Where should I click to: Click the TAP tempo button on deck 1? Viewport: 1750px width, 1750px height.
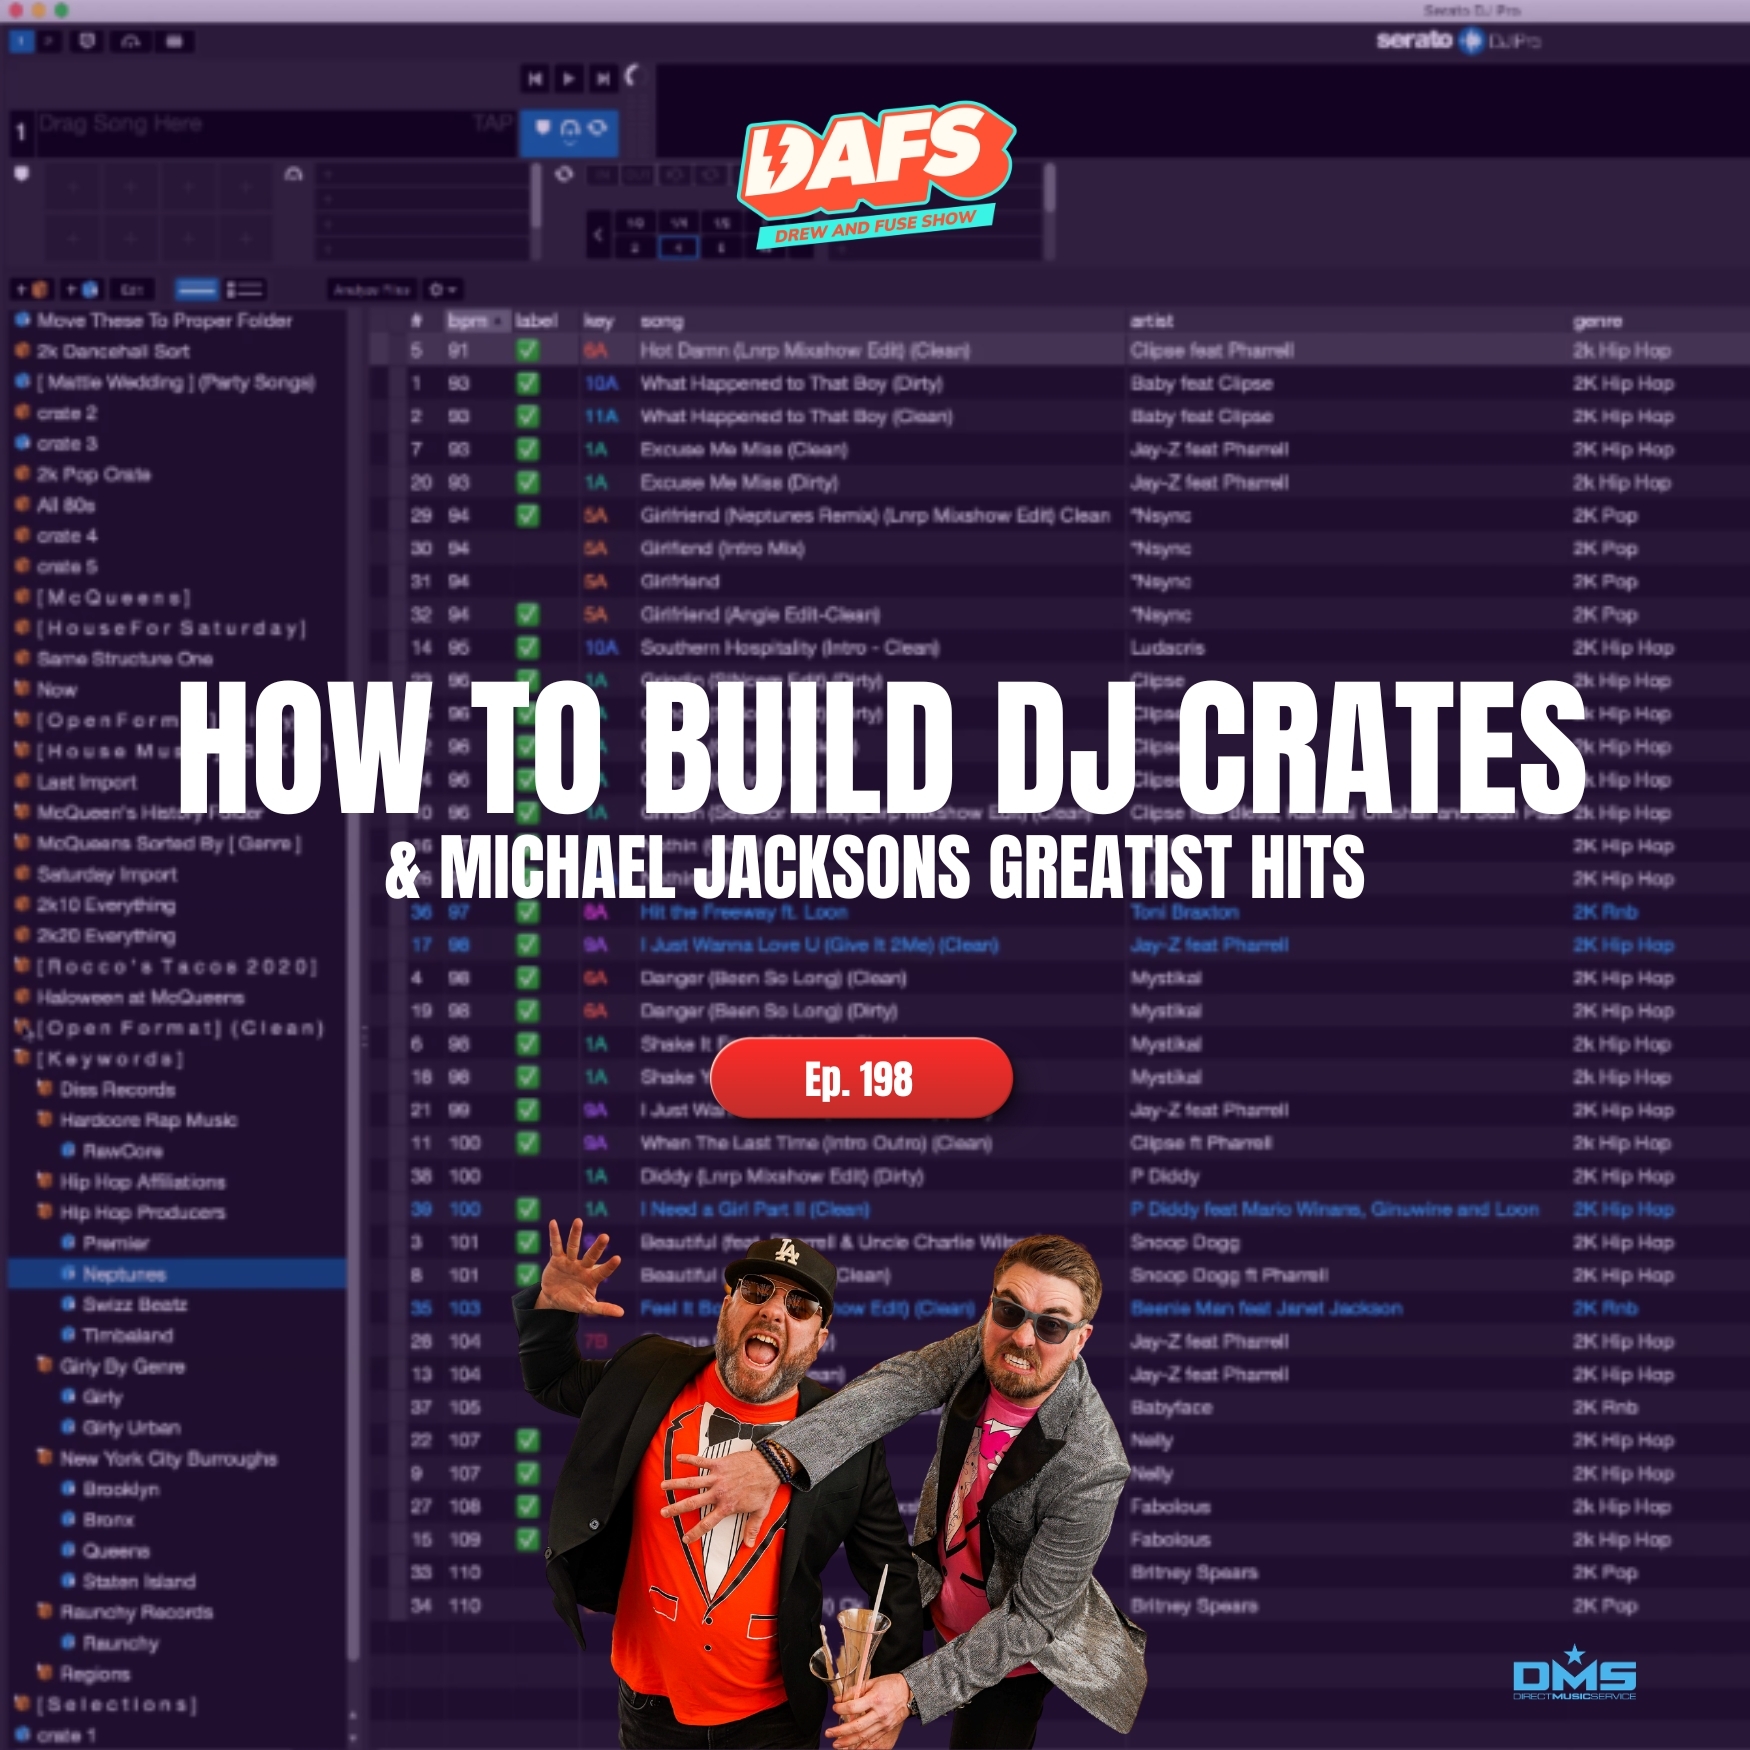[493, 123]
